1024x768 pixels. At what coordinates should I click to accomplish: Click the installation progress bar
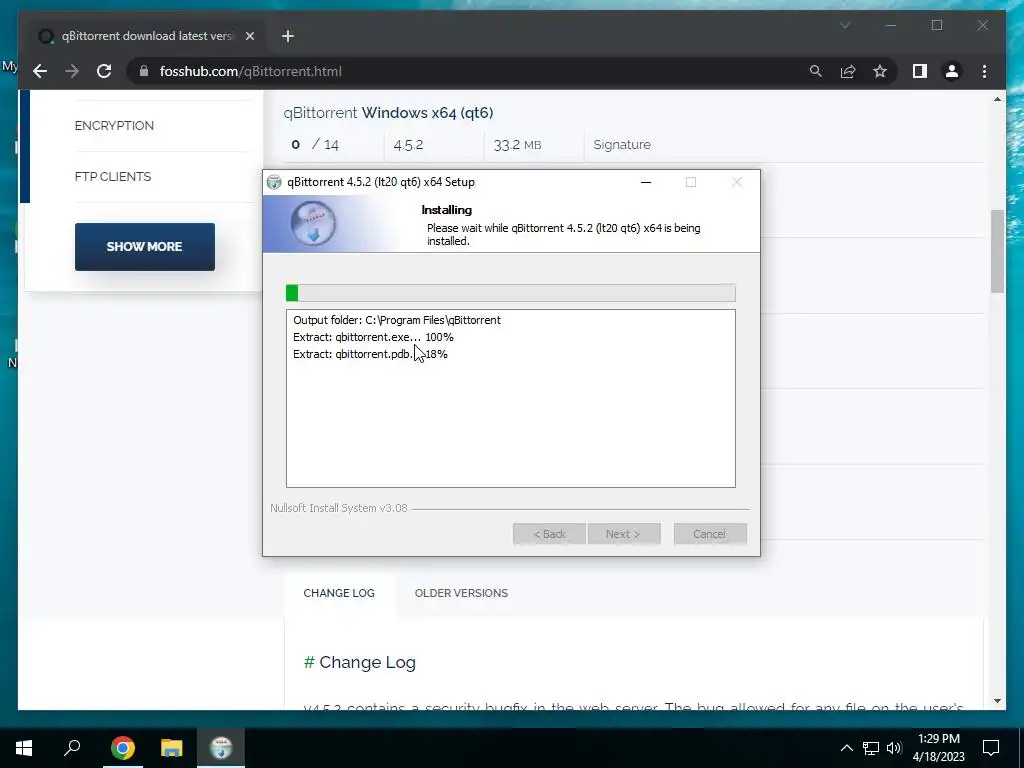(x=511, y=293)
